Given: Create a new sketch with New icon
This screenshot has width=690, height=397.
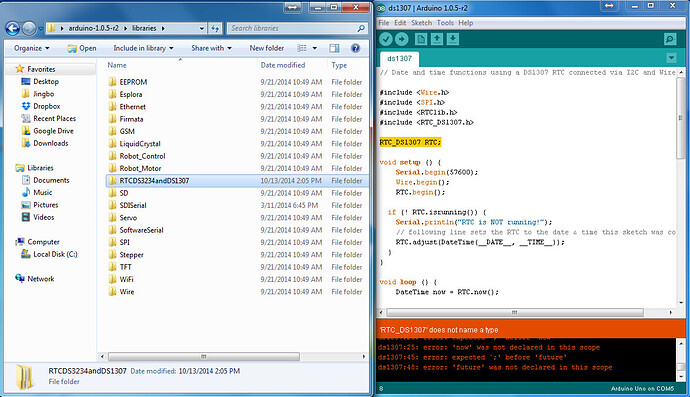Looking at the screenshot, I should pos(421,39).
